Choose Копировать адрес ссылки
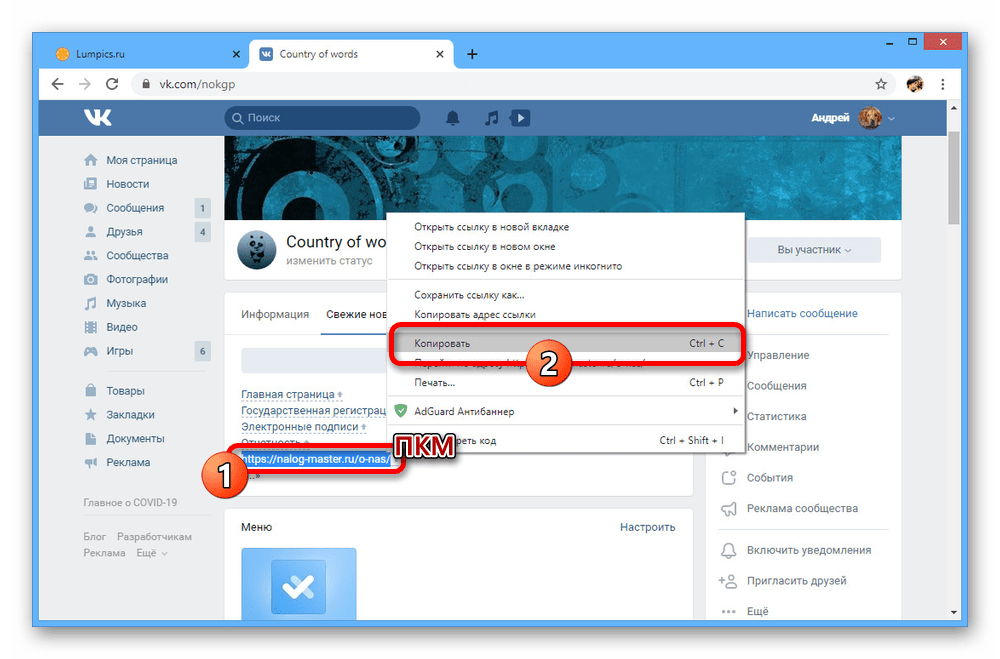 coord(474,315)
